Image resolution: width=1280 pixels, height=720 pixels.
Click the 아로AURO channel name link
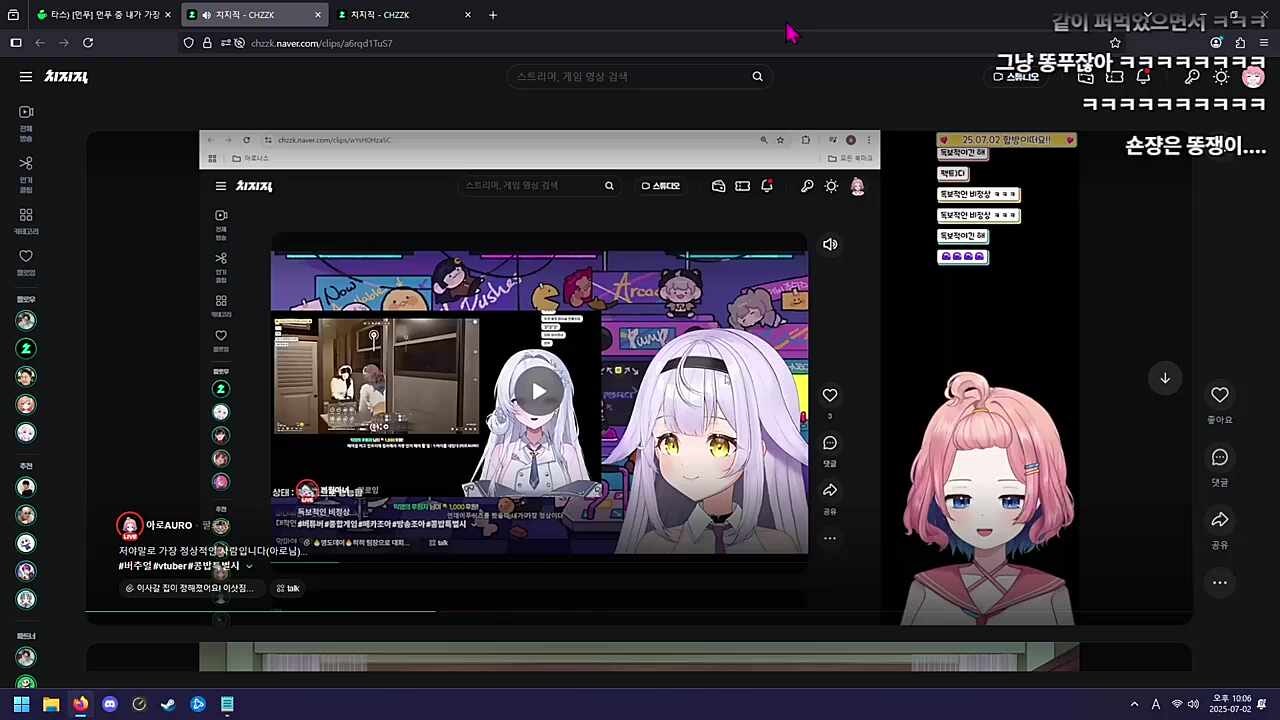tap(169, 525)
